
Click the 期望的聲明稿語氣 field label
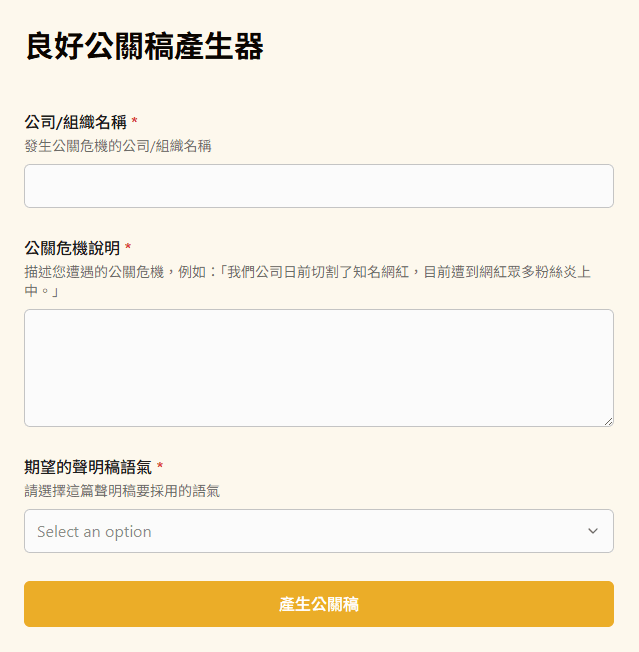(88, 467)
